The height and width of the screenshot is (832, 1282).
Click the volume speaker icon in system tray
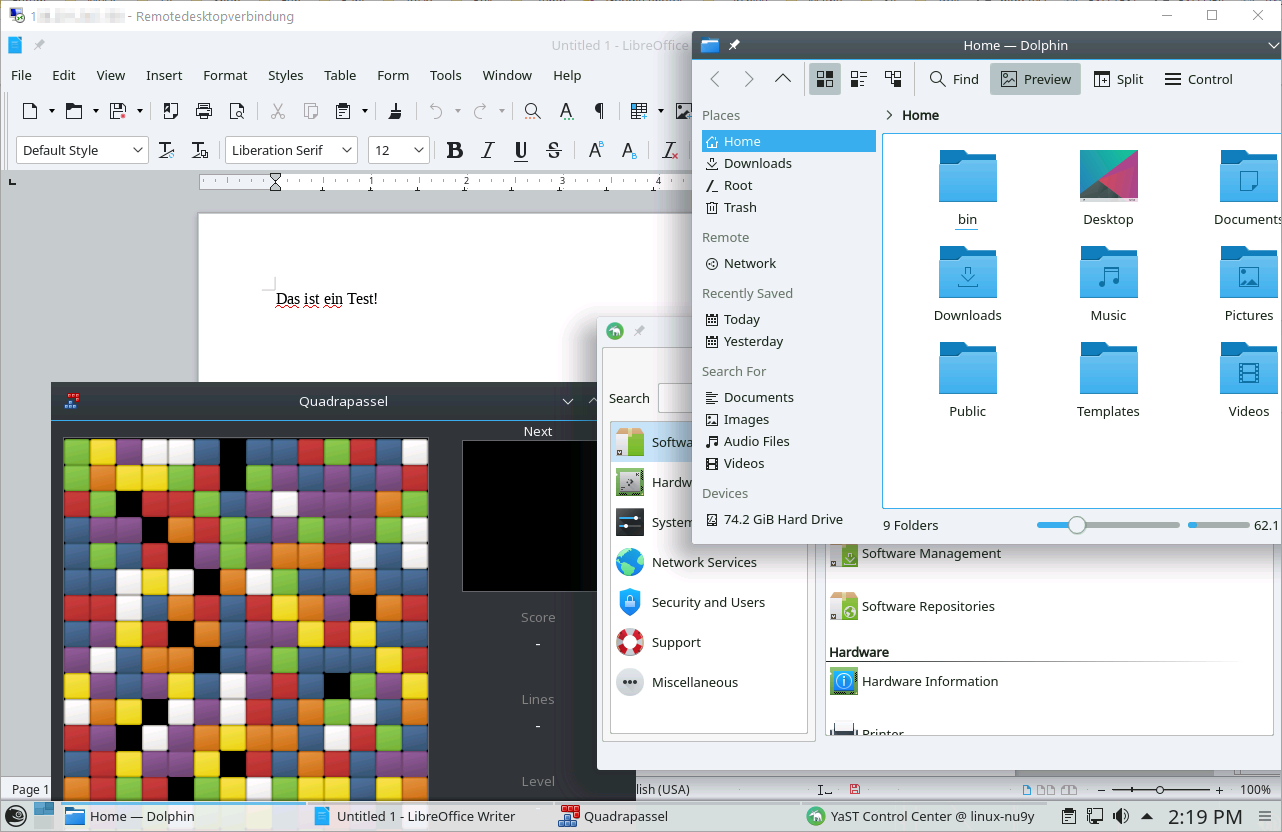point(1121,816)
